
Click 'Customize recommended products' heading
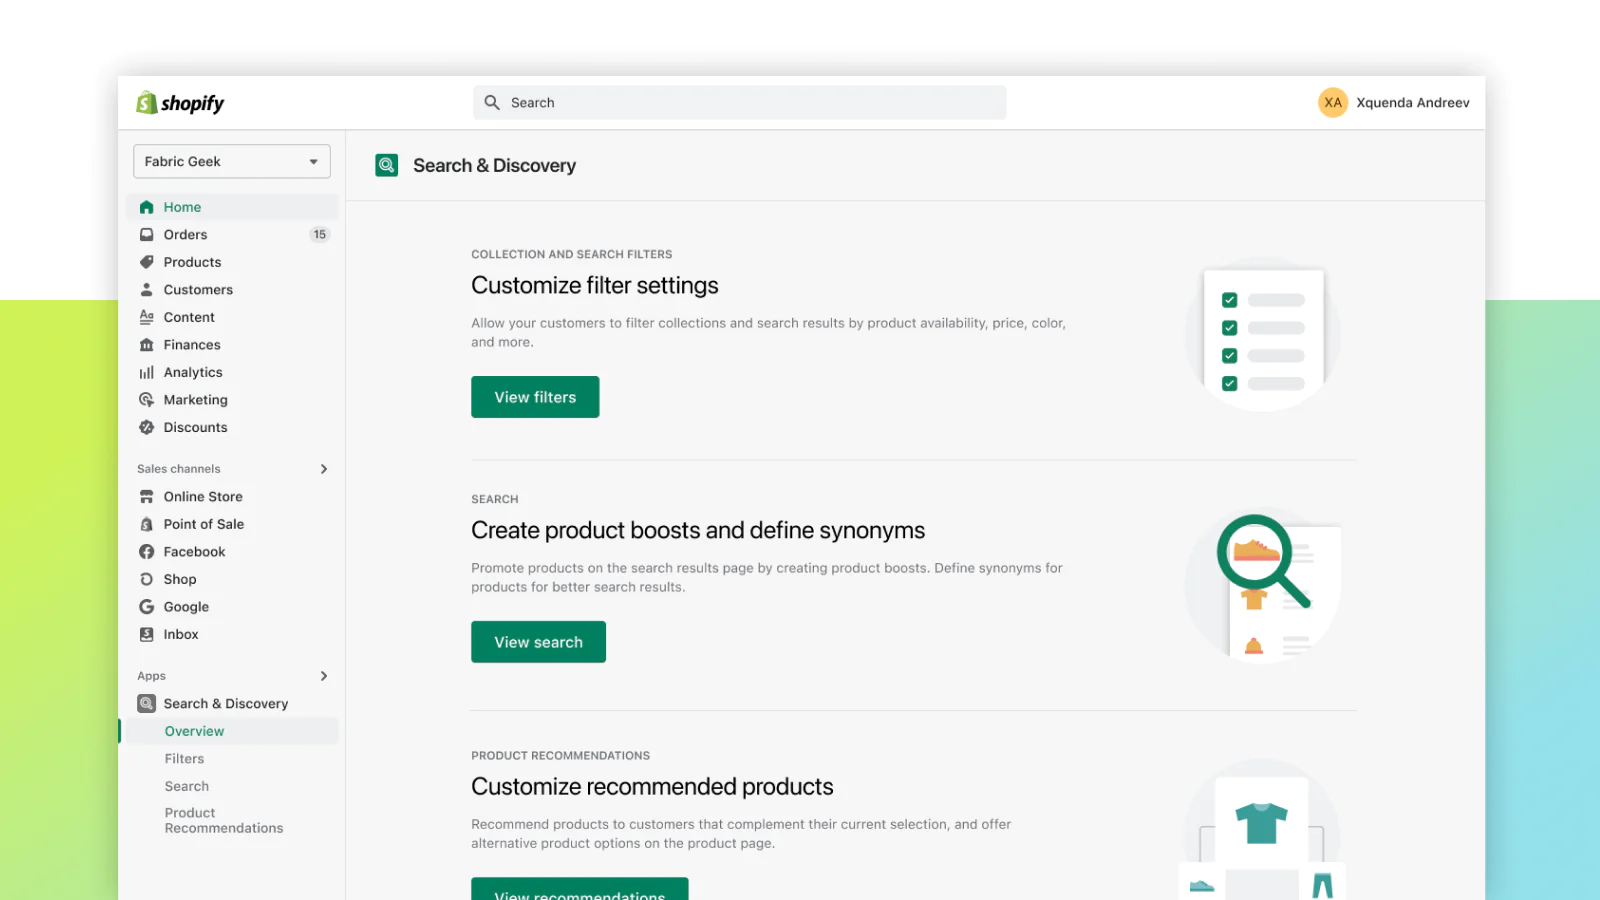(x=652, y=786)
